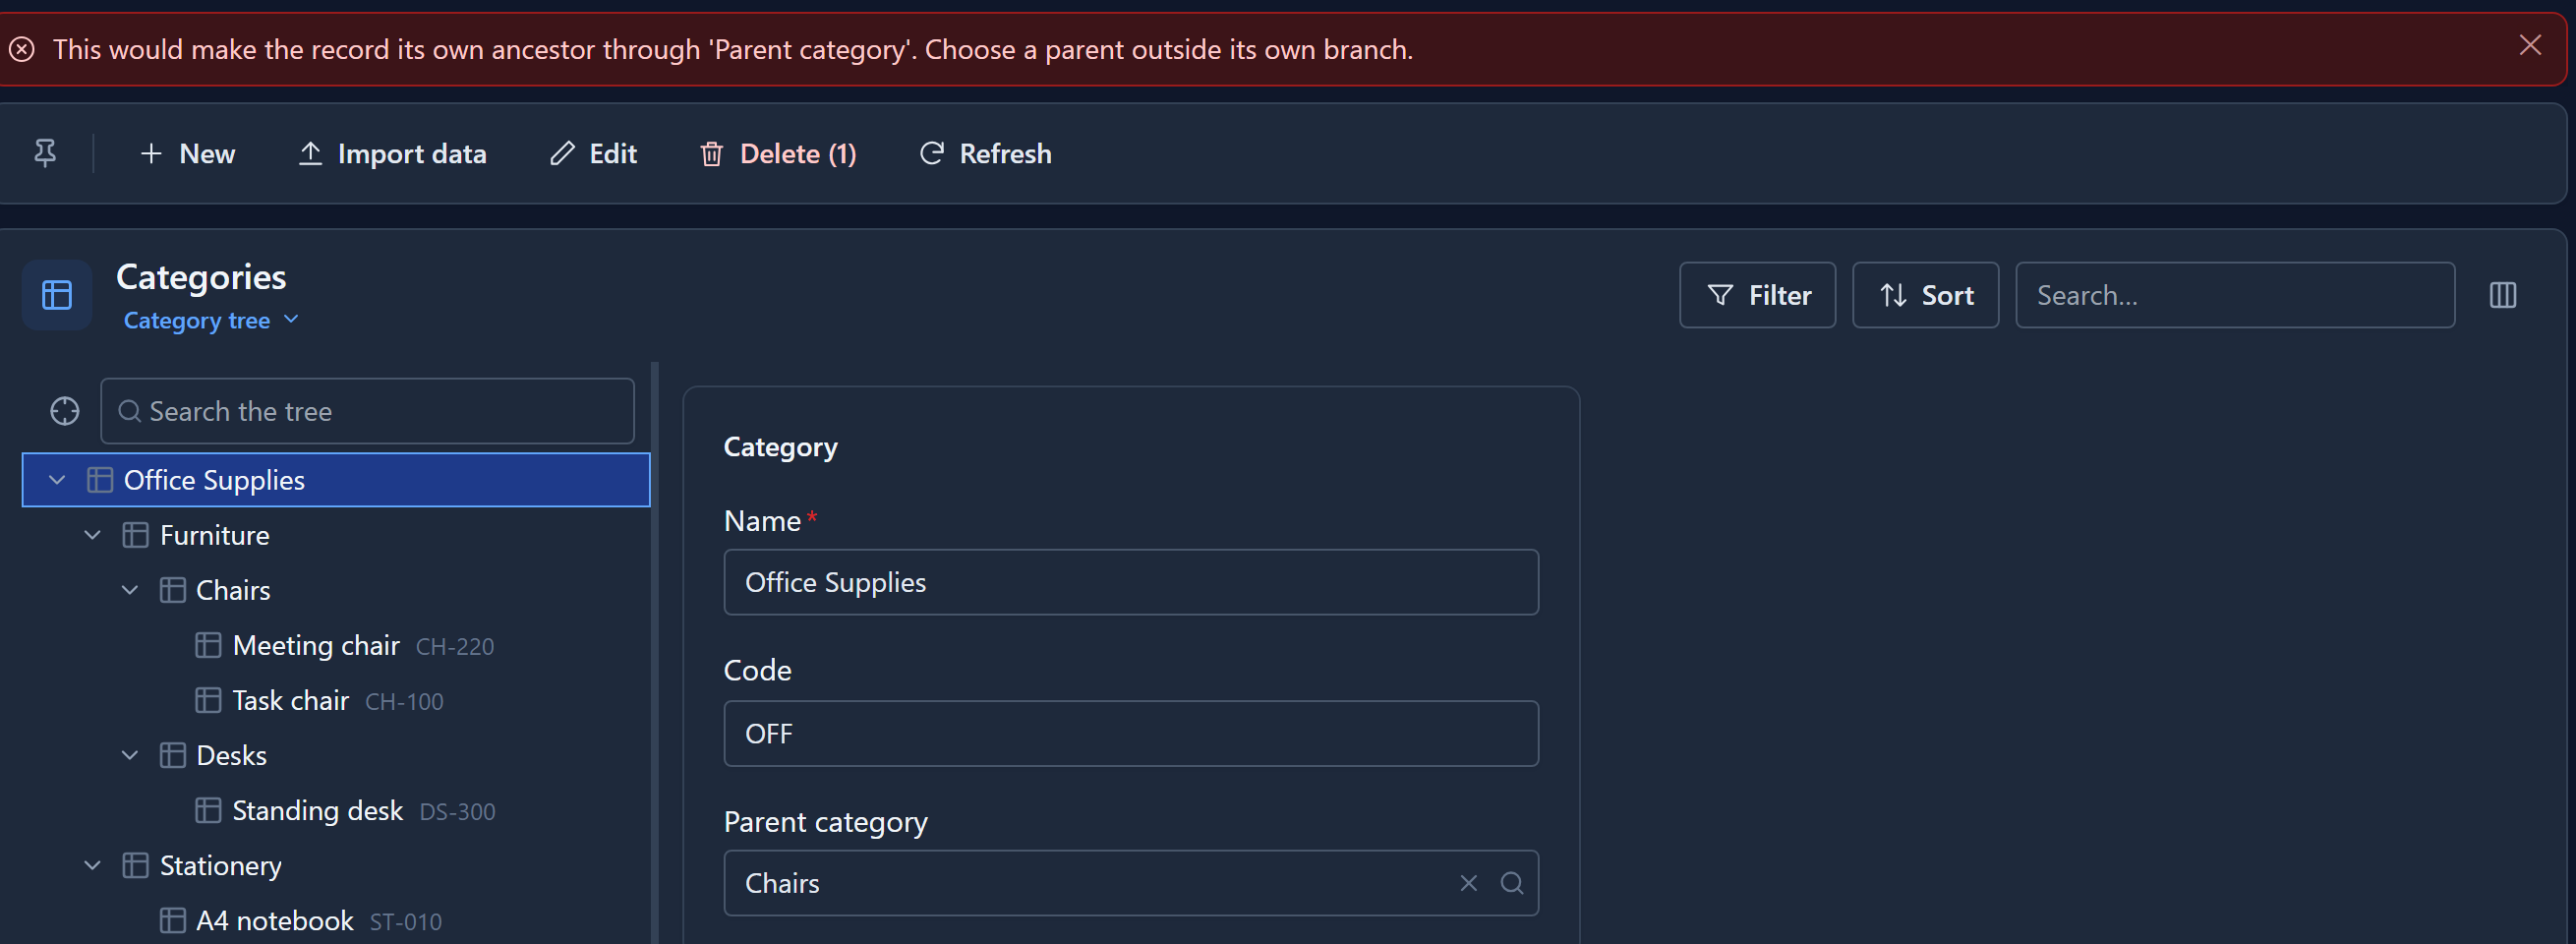Screen dimensions: 2576x944
Task: Click the pin toolbar icon
Action: [x=45, y=153]
